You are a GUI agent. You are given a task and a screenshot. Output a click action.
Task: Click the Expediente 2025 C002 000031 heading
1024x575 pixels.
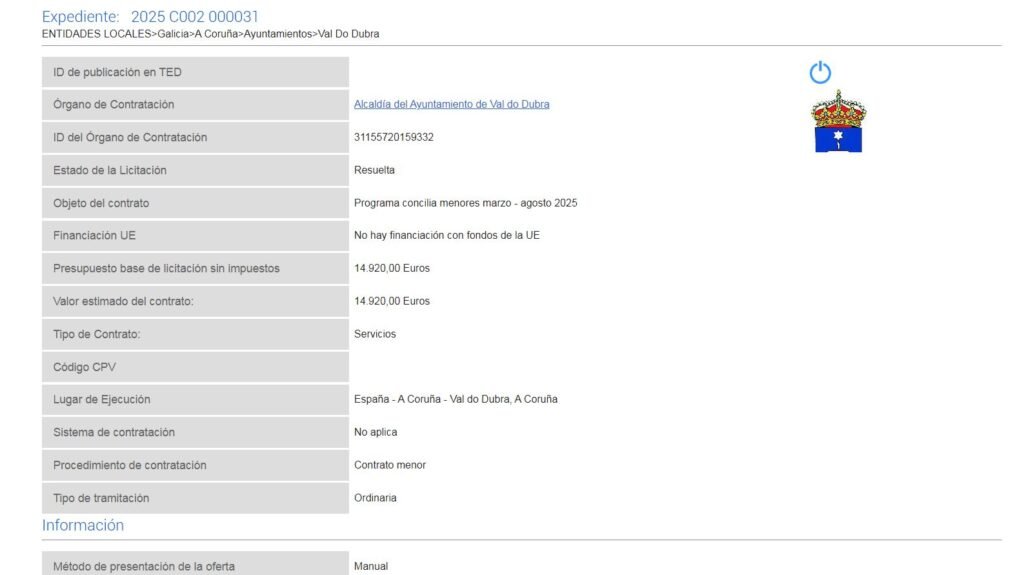[x=150, y=17]
